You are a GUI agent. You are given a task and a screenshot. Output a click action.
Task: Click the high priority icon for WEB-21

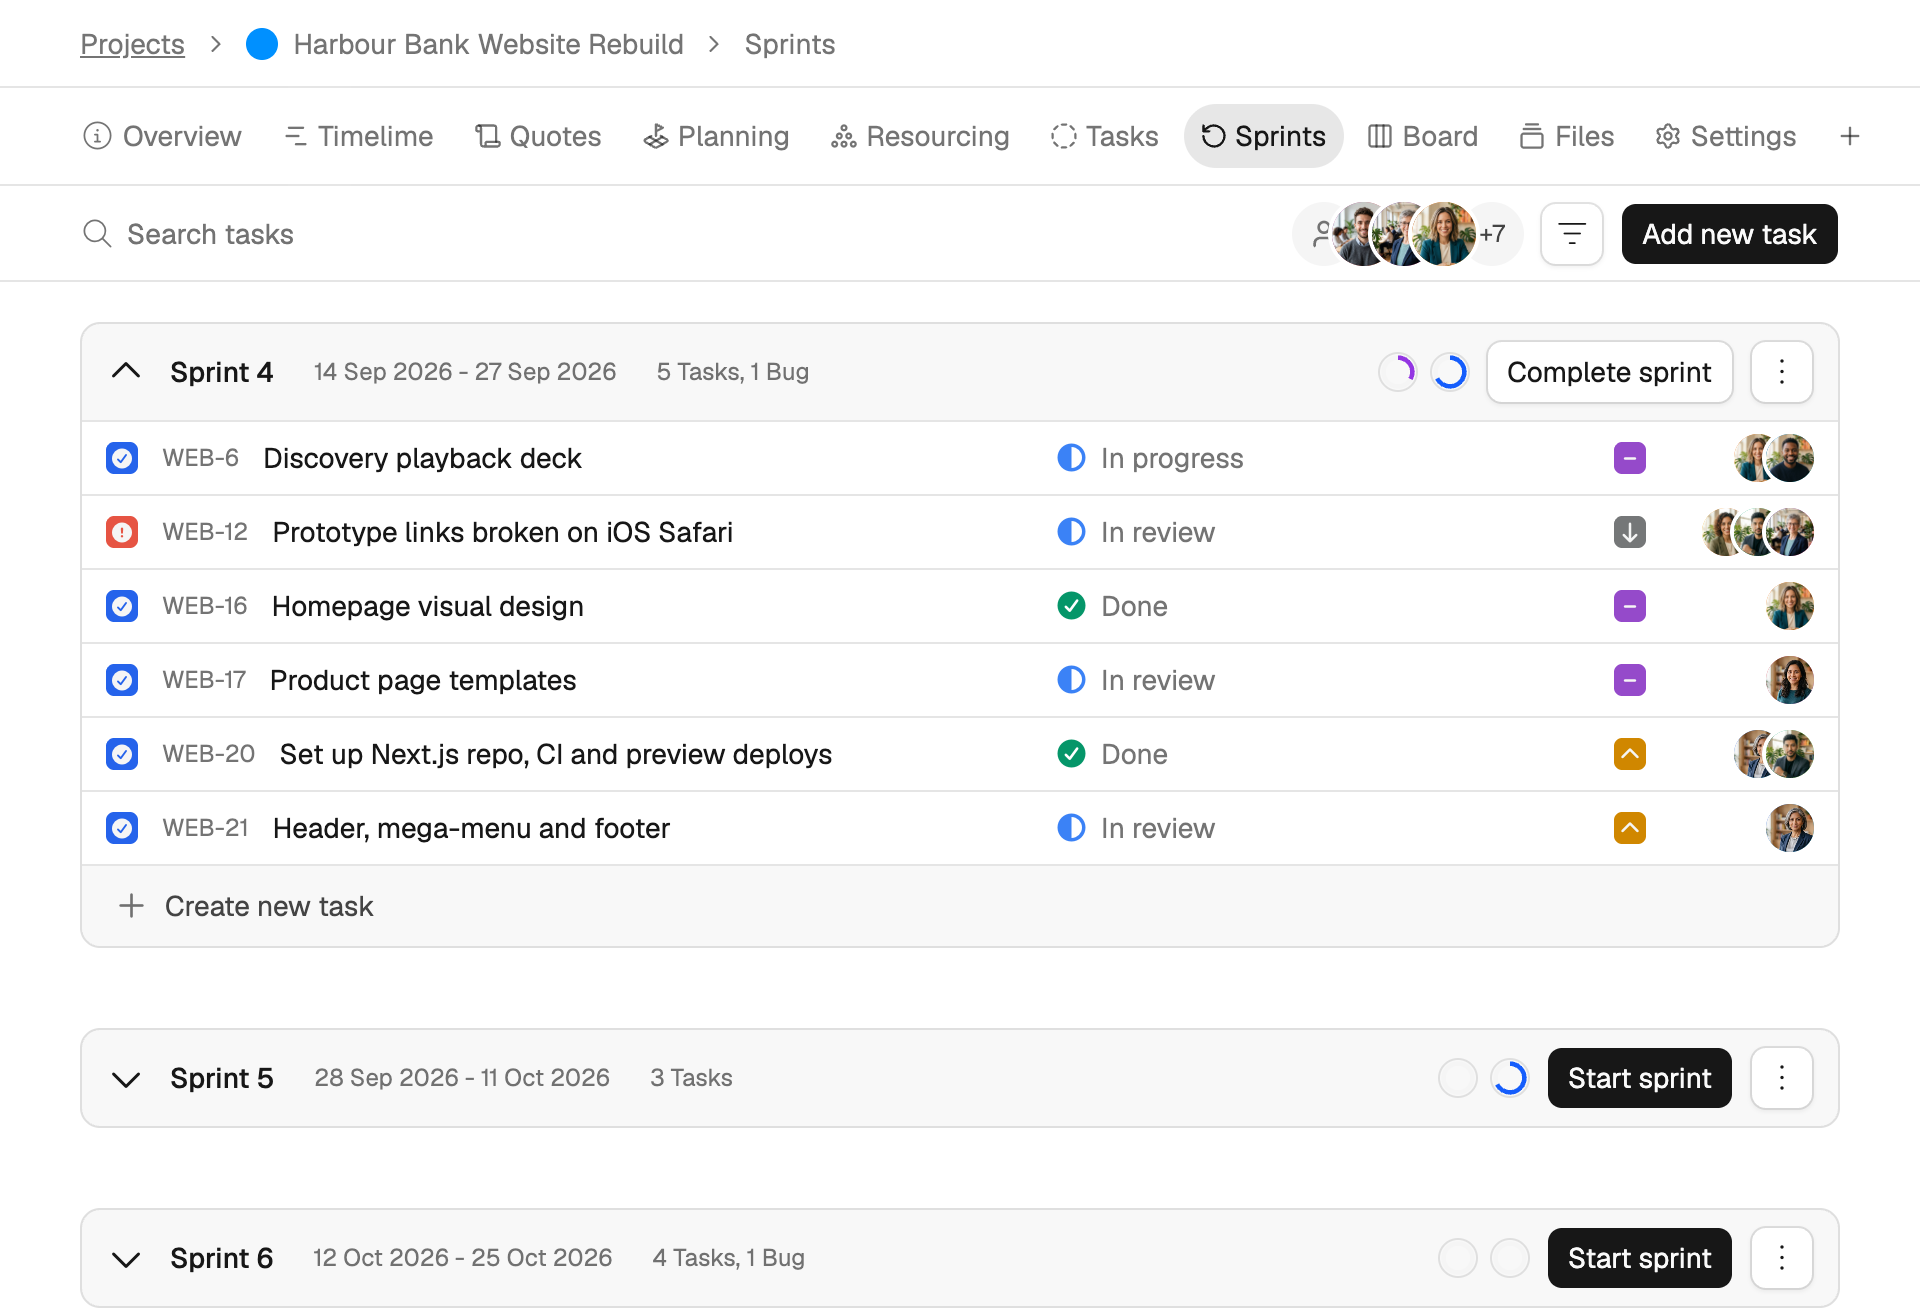click(1630, 828)
